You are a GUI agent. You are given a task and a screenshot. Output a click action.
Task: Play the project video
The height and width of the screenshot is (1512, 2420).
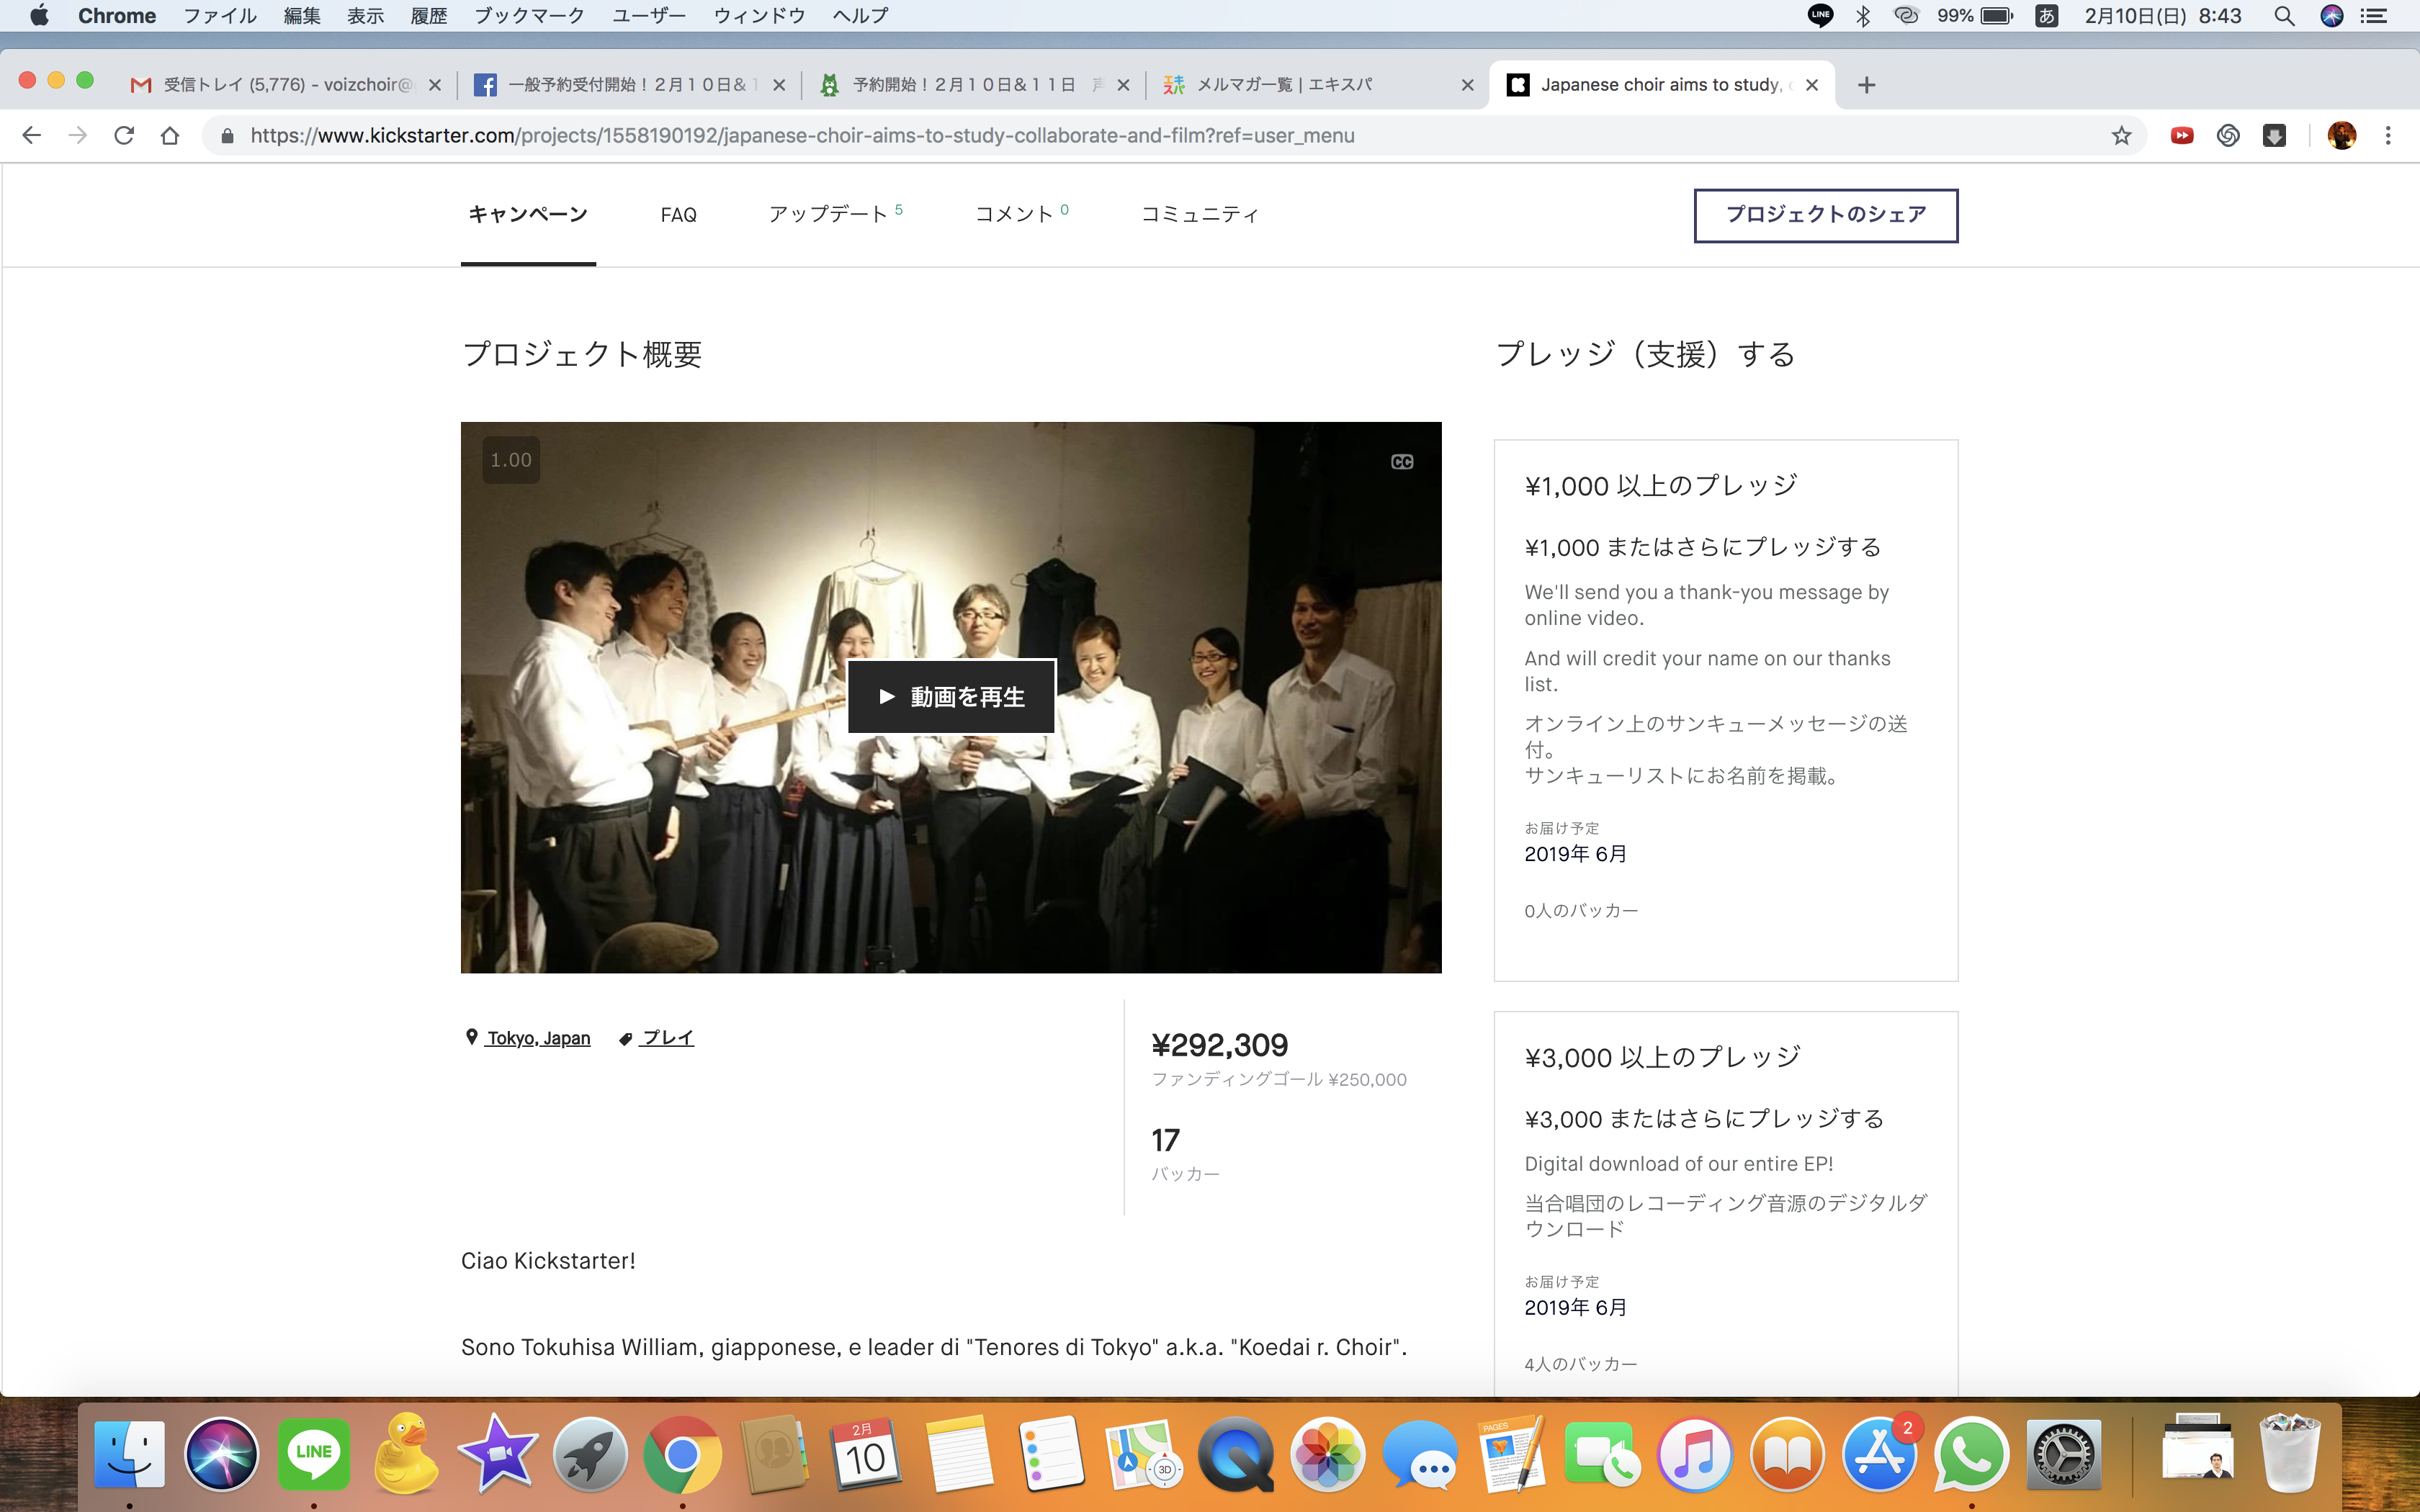951,697
